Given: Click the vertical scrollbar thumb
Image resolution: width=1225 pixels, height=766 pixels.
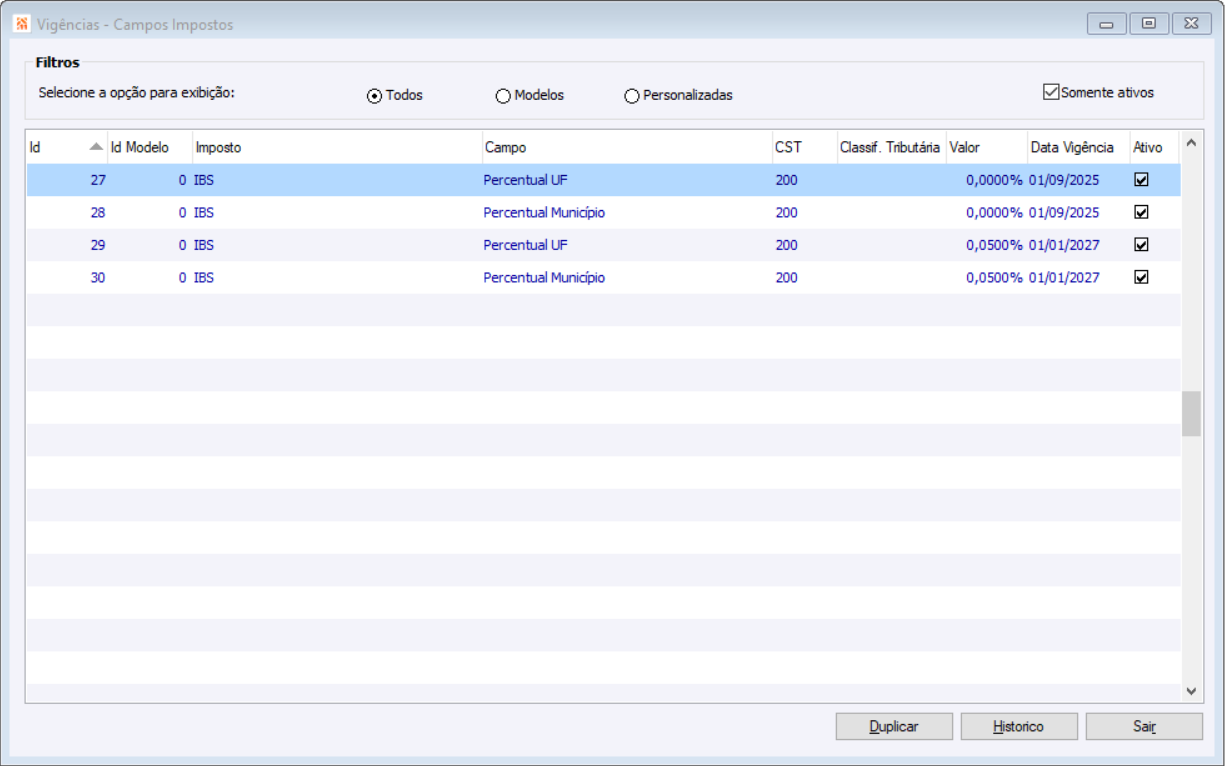Looking at the screenshot, I should (1190, 414).
